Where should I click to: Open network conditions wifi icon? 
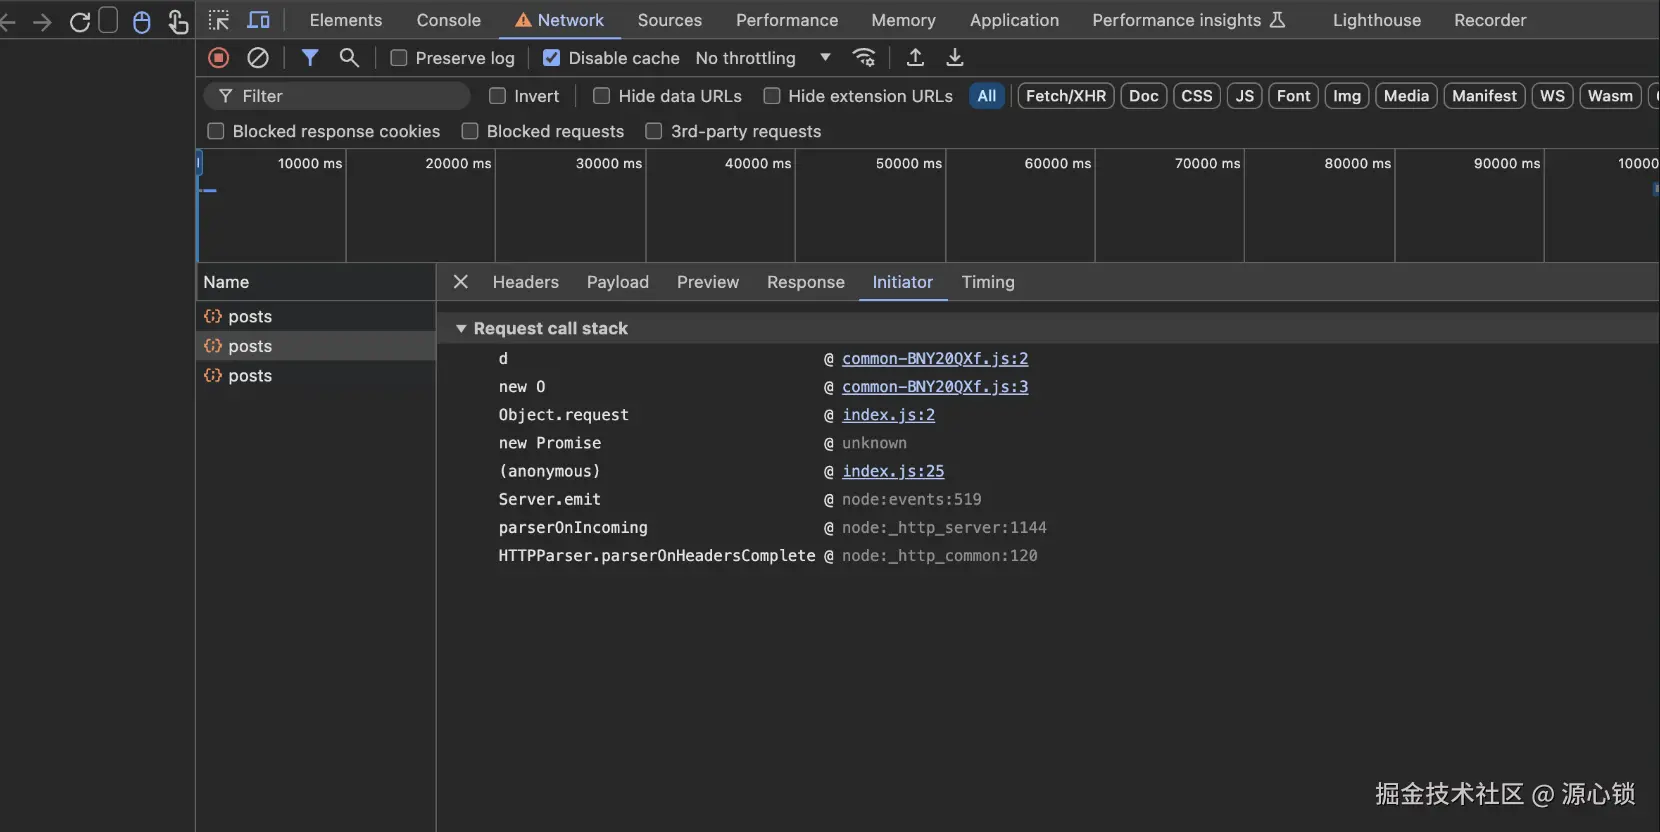pyautogui.click(x=864, y=58)
